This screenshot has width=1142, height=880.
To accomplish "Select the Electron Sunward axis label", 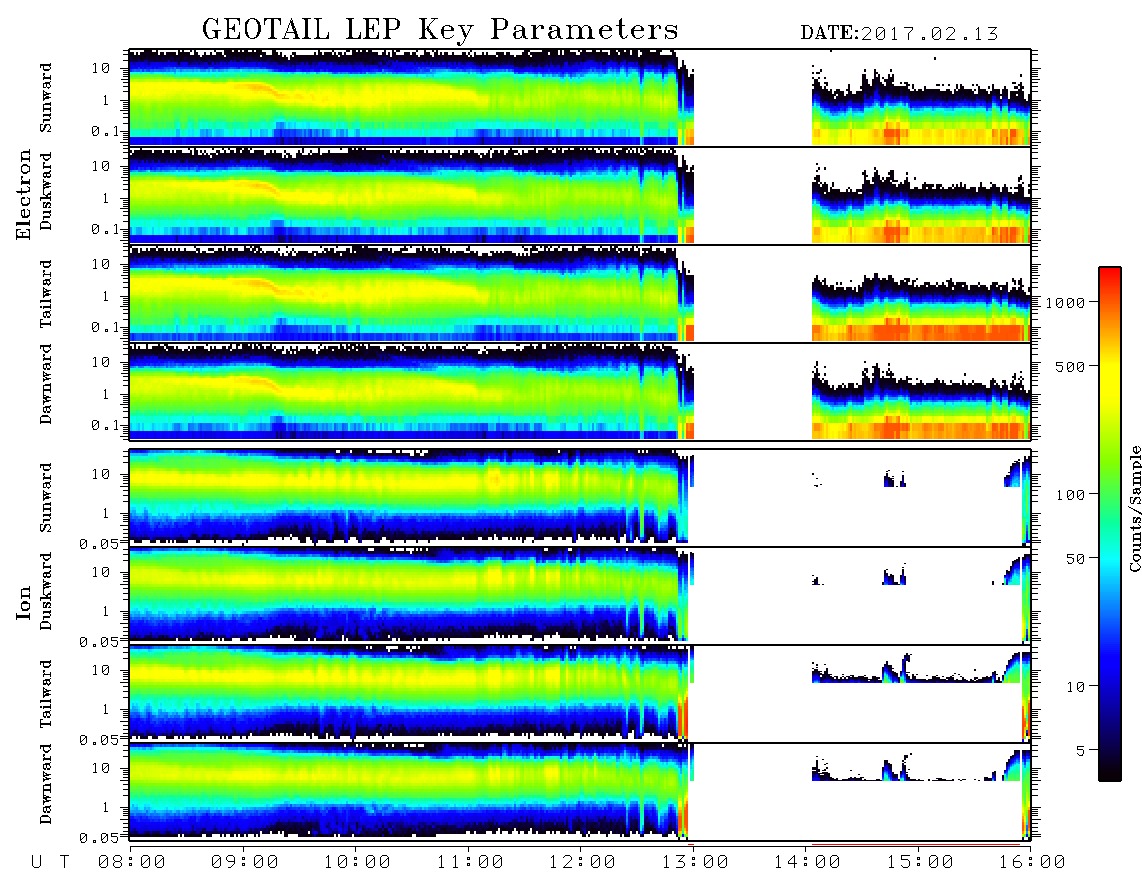I will point(46,98).
